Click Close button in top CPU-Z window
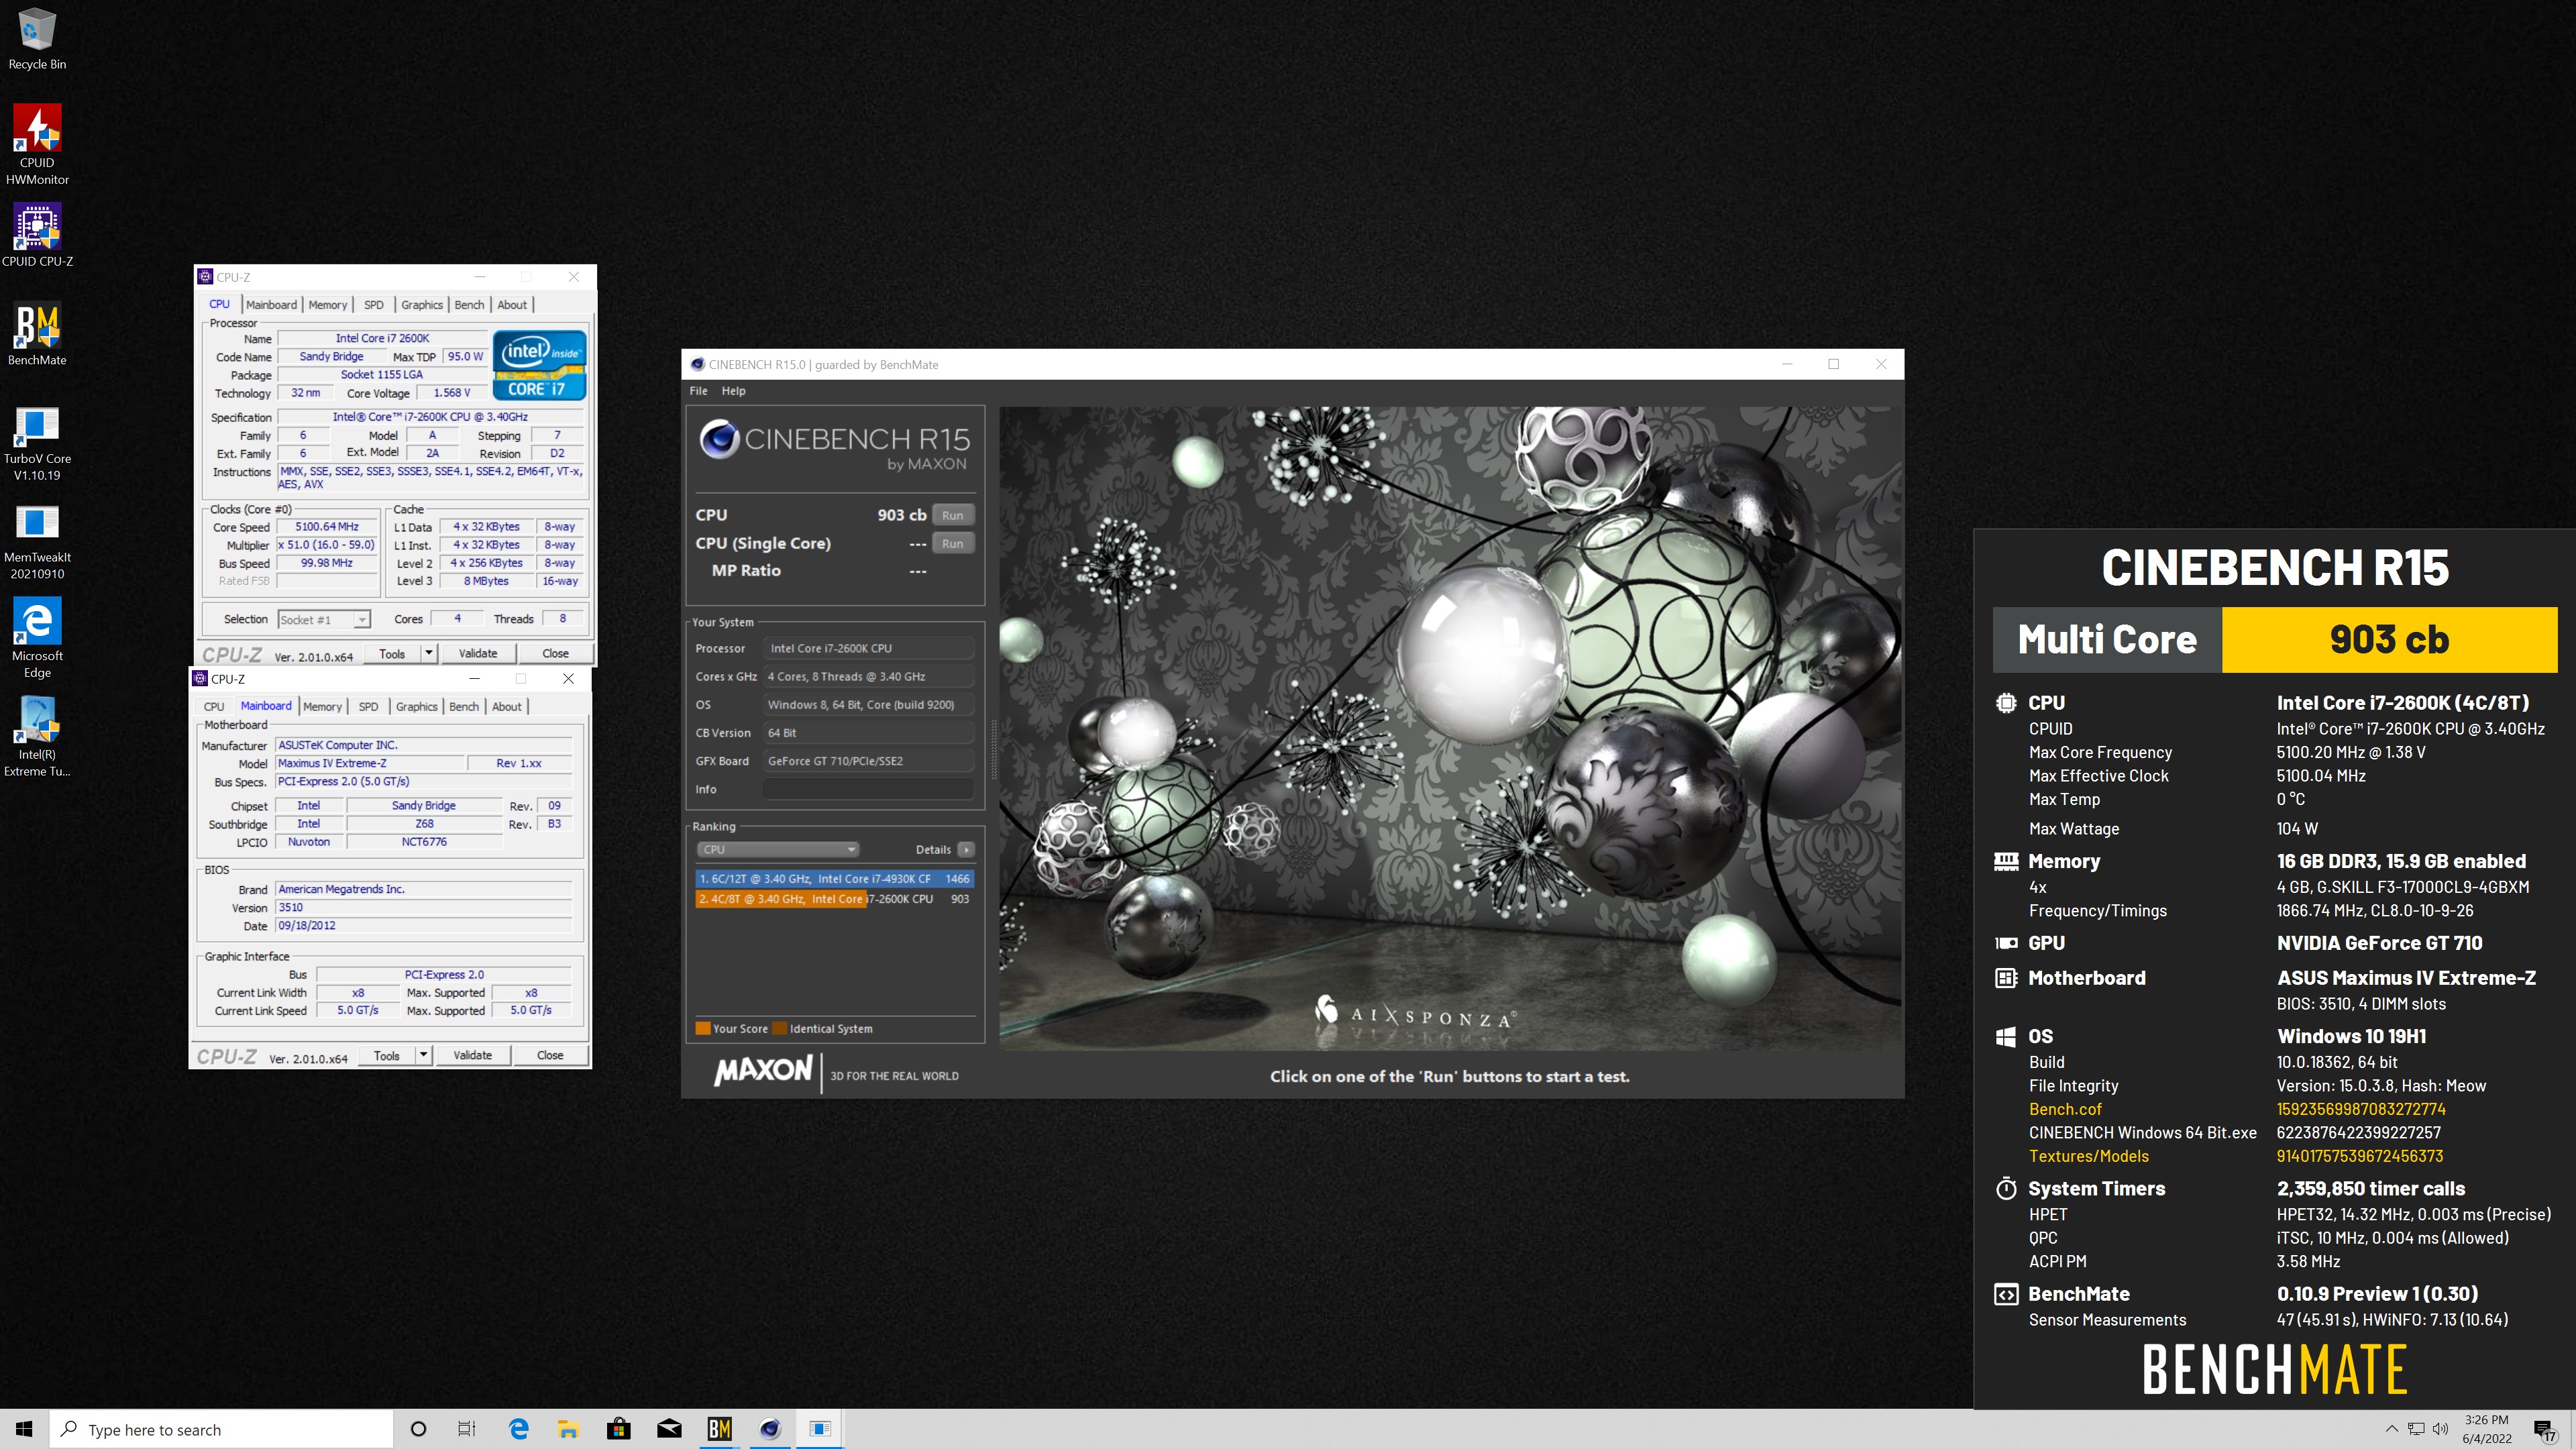 (556, 653)
